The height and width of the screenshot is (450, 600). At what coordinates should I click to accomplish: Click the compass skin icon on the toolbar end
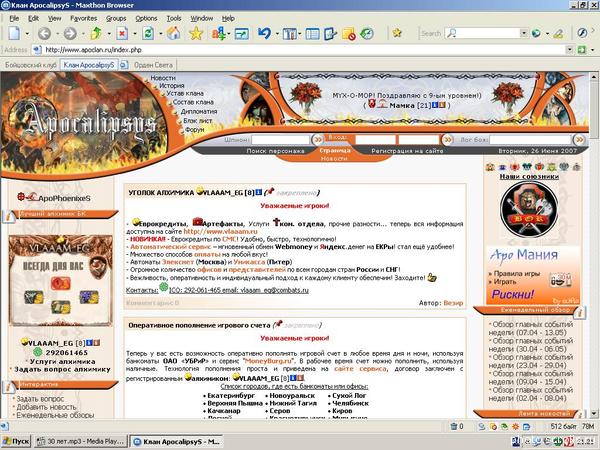click(x=582, y=33)
